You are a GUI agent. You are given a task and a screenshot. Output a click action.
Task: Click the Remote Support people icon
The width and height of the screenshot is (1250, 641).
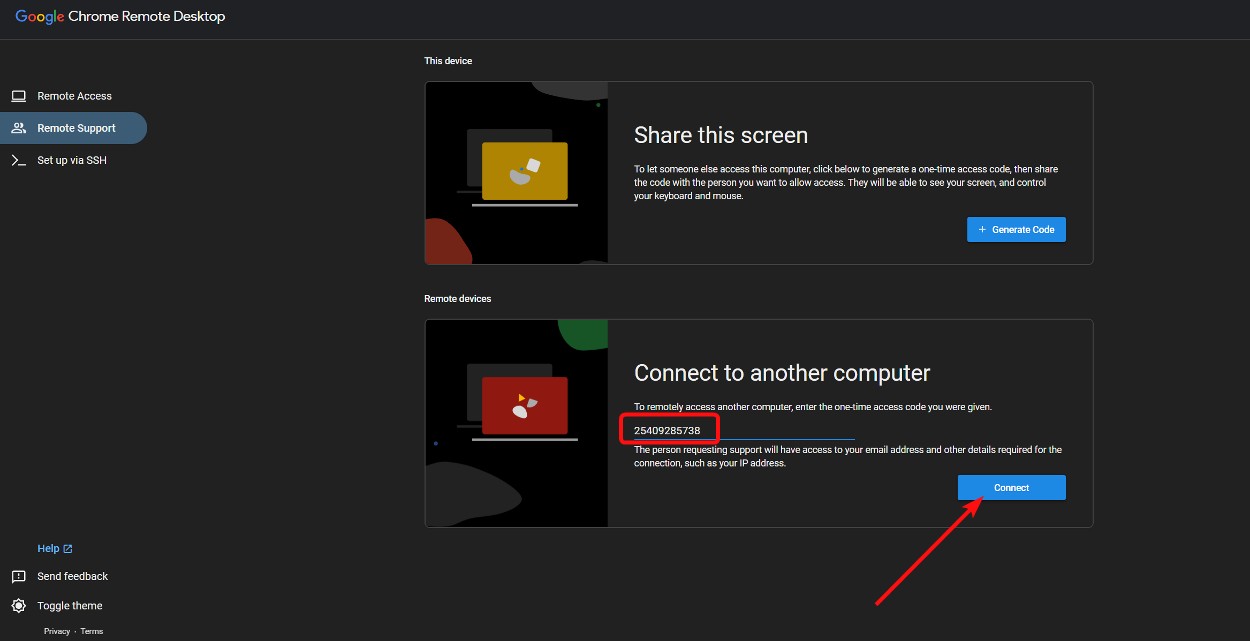click(x=18, y=128)
